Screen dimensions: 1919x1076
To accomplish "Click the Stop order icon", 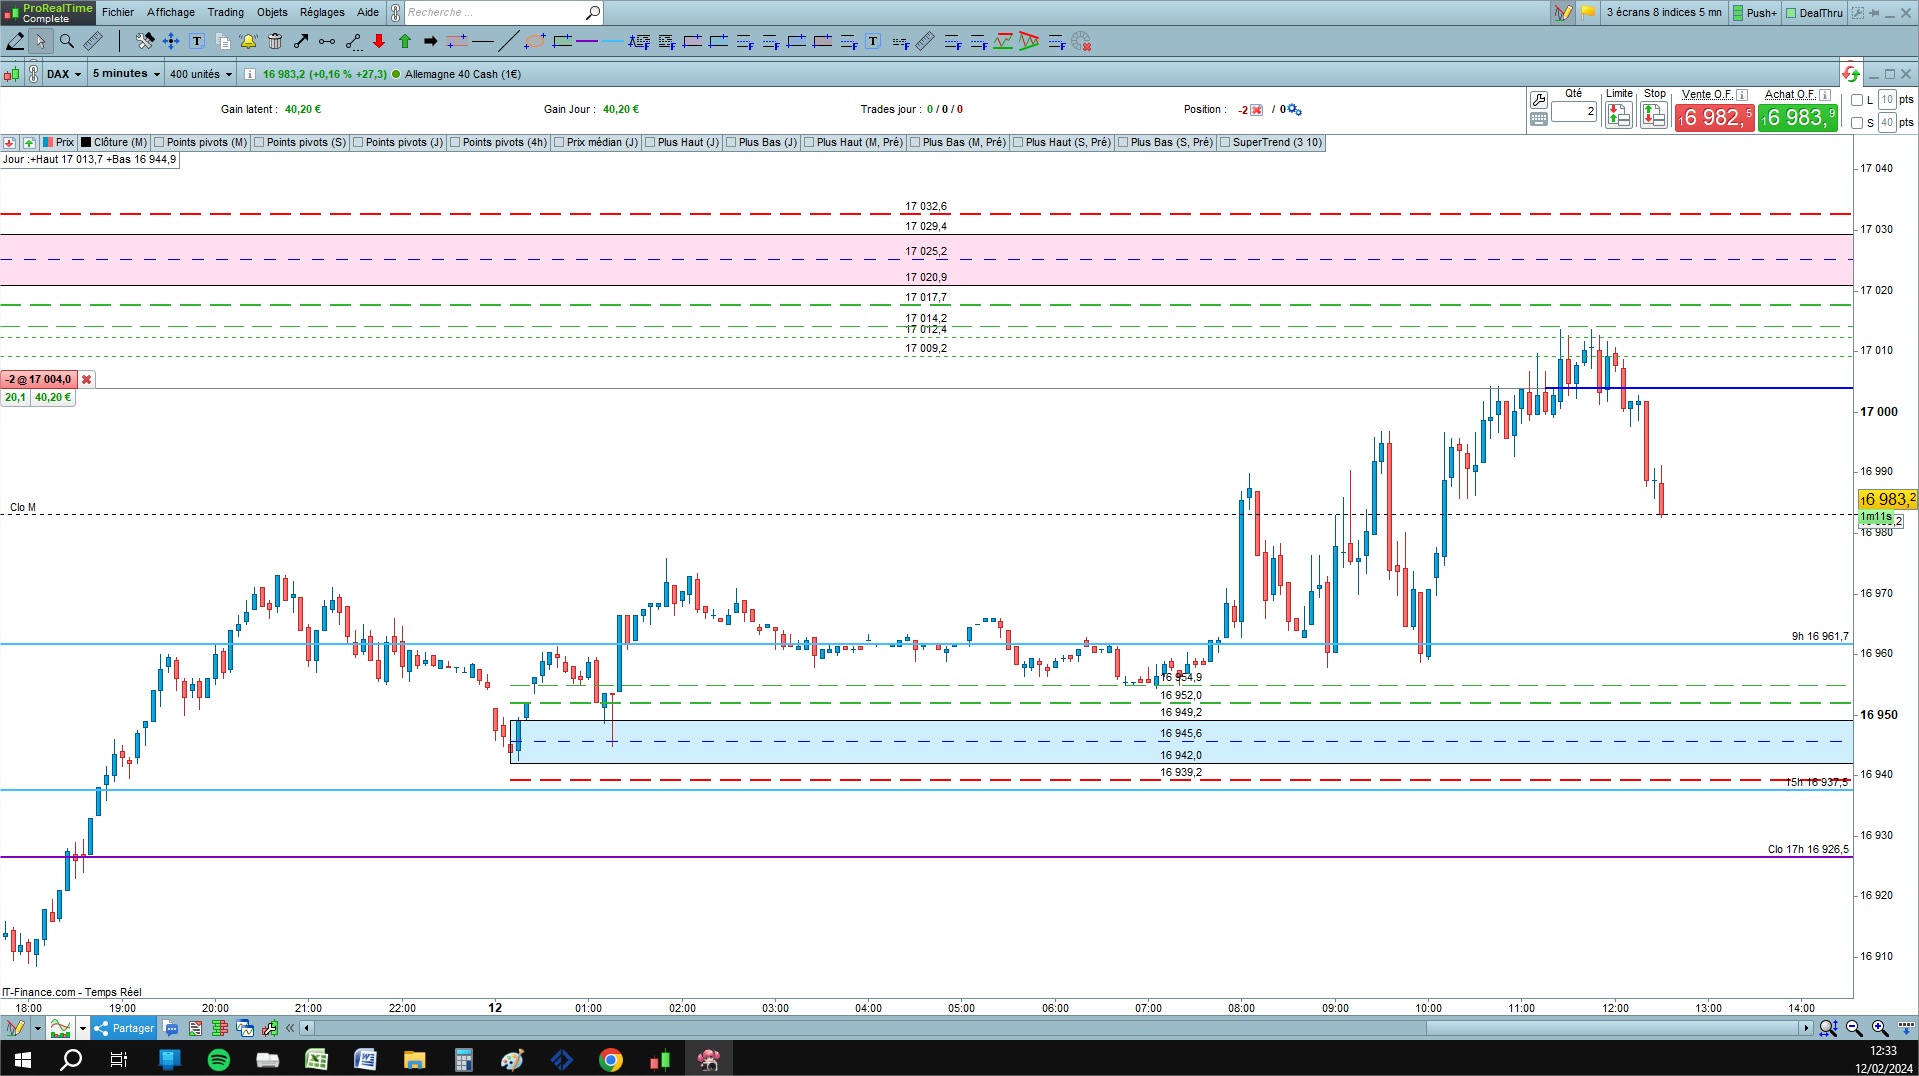I will click(x=1654, y=115).
